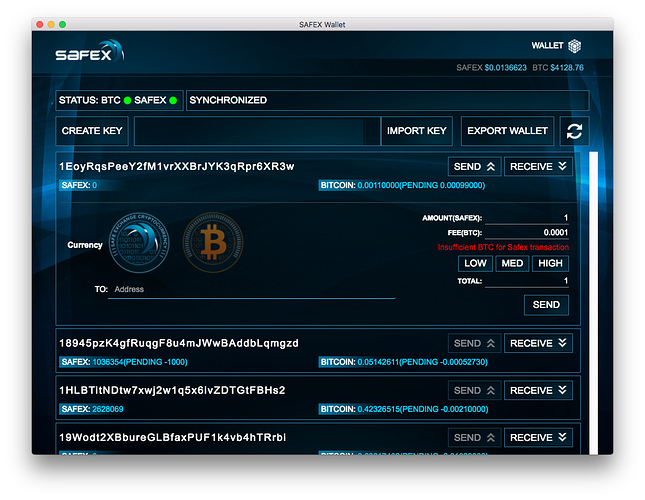Expand SEND for 19Wodt2XBbureGLBfaxPUF1k4vb4hTRrbi
Screen dimensions: 645x500
pos(474,438)
